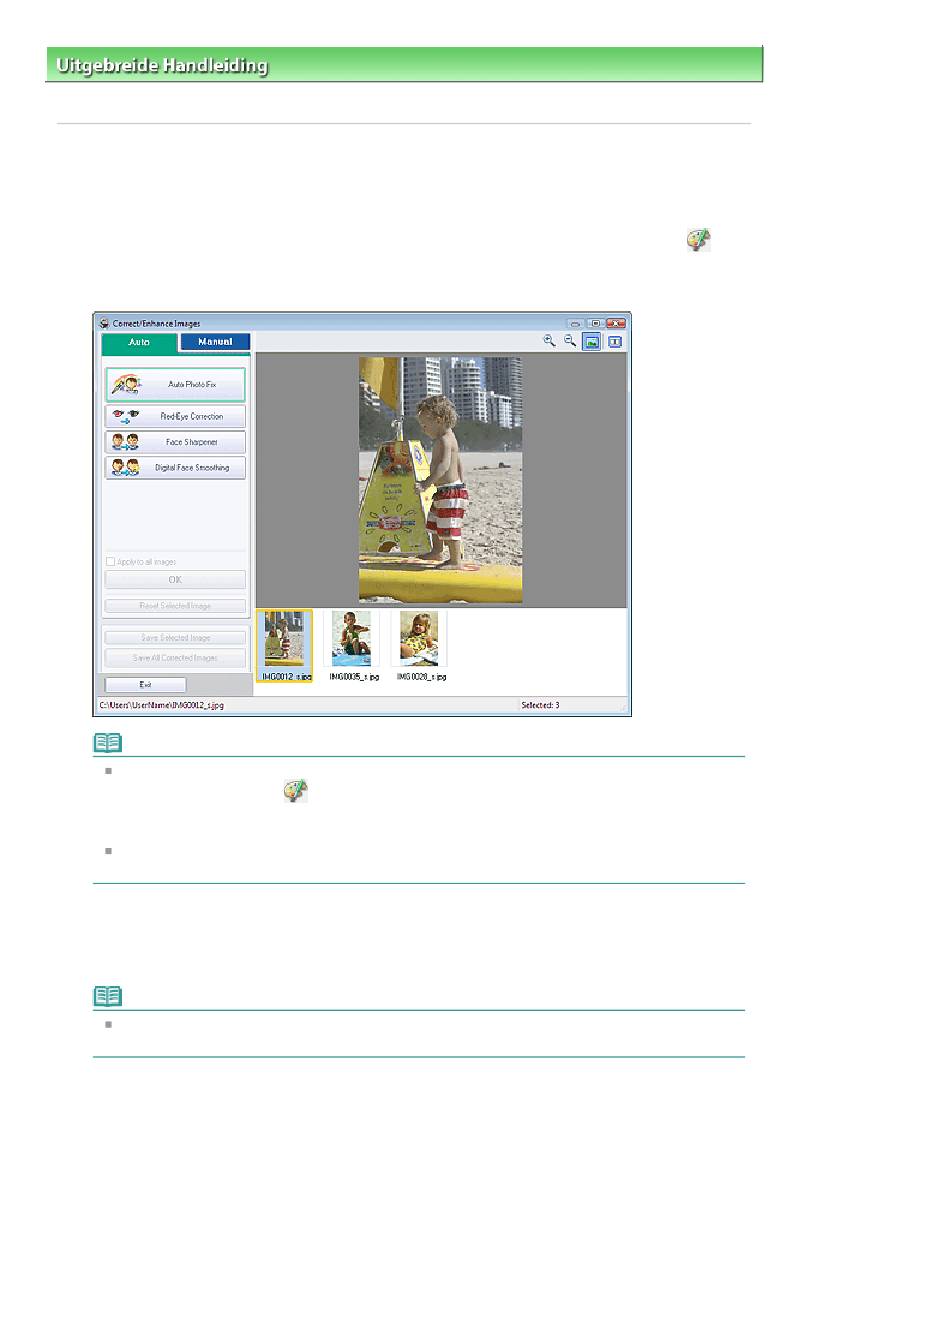Viewport: 950px width, 1344px height.
Task: Close the Correct/Enhance Images window
Action: coord(615,324)
